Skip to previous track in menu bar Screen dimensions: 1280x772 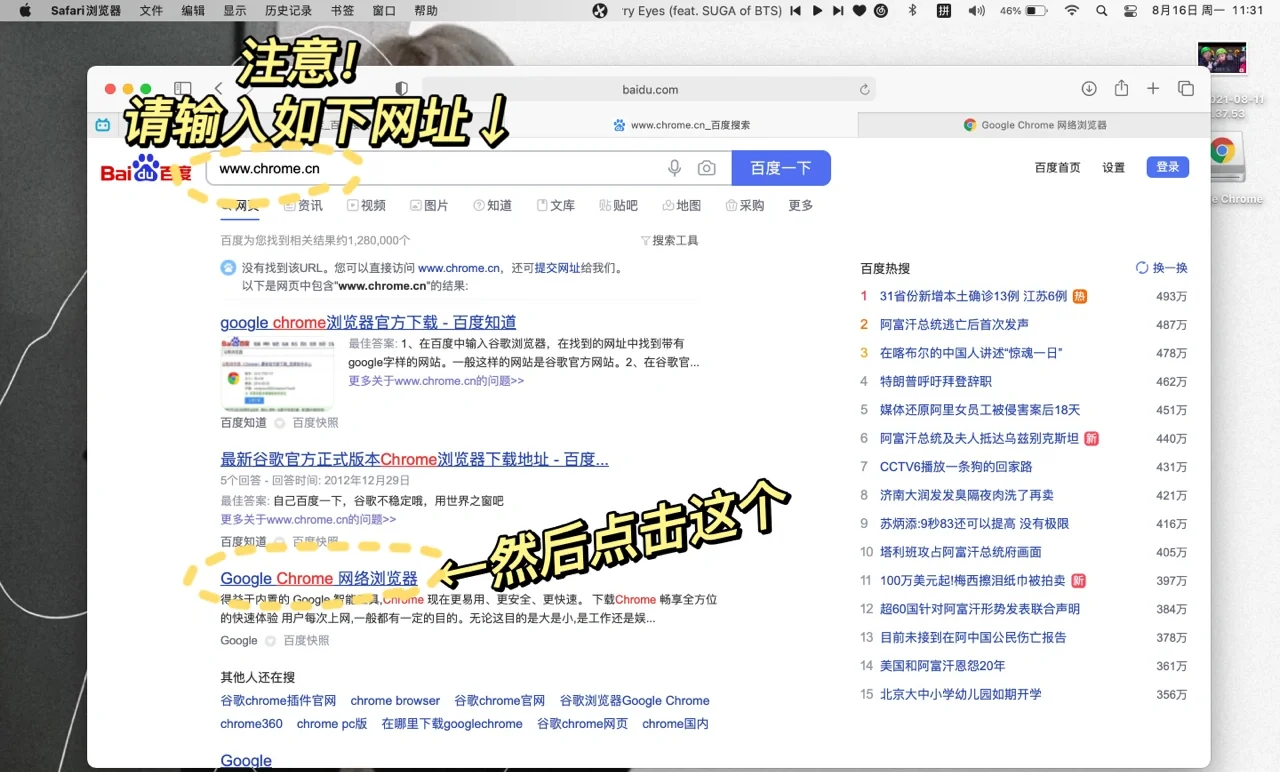coord(795,11)
